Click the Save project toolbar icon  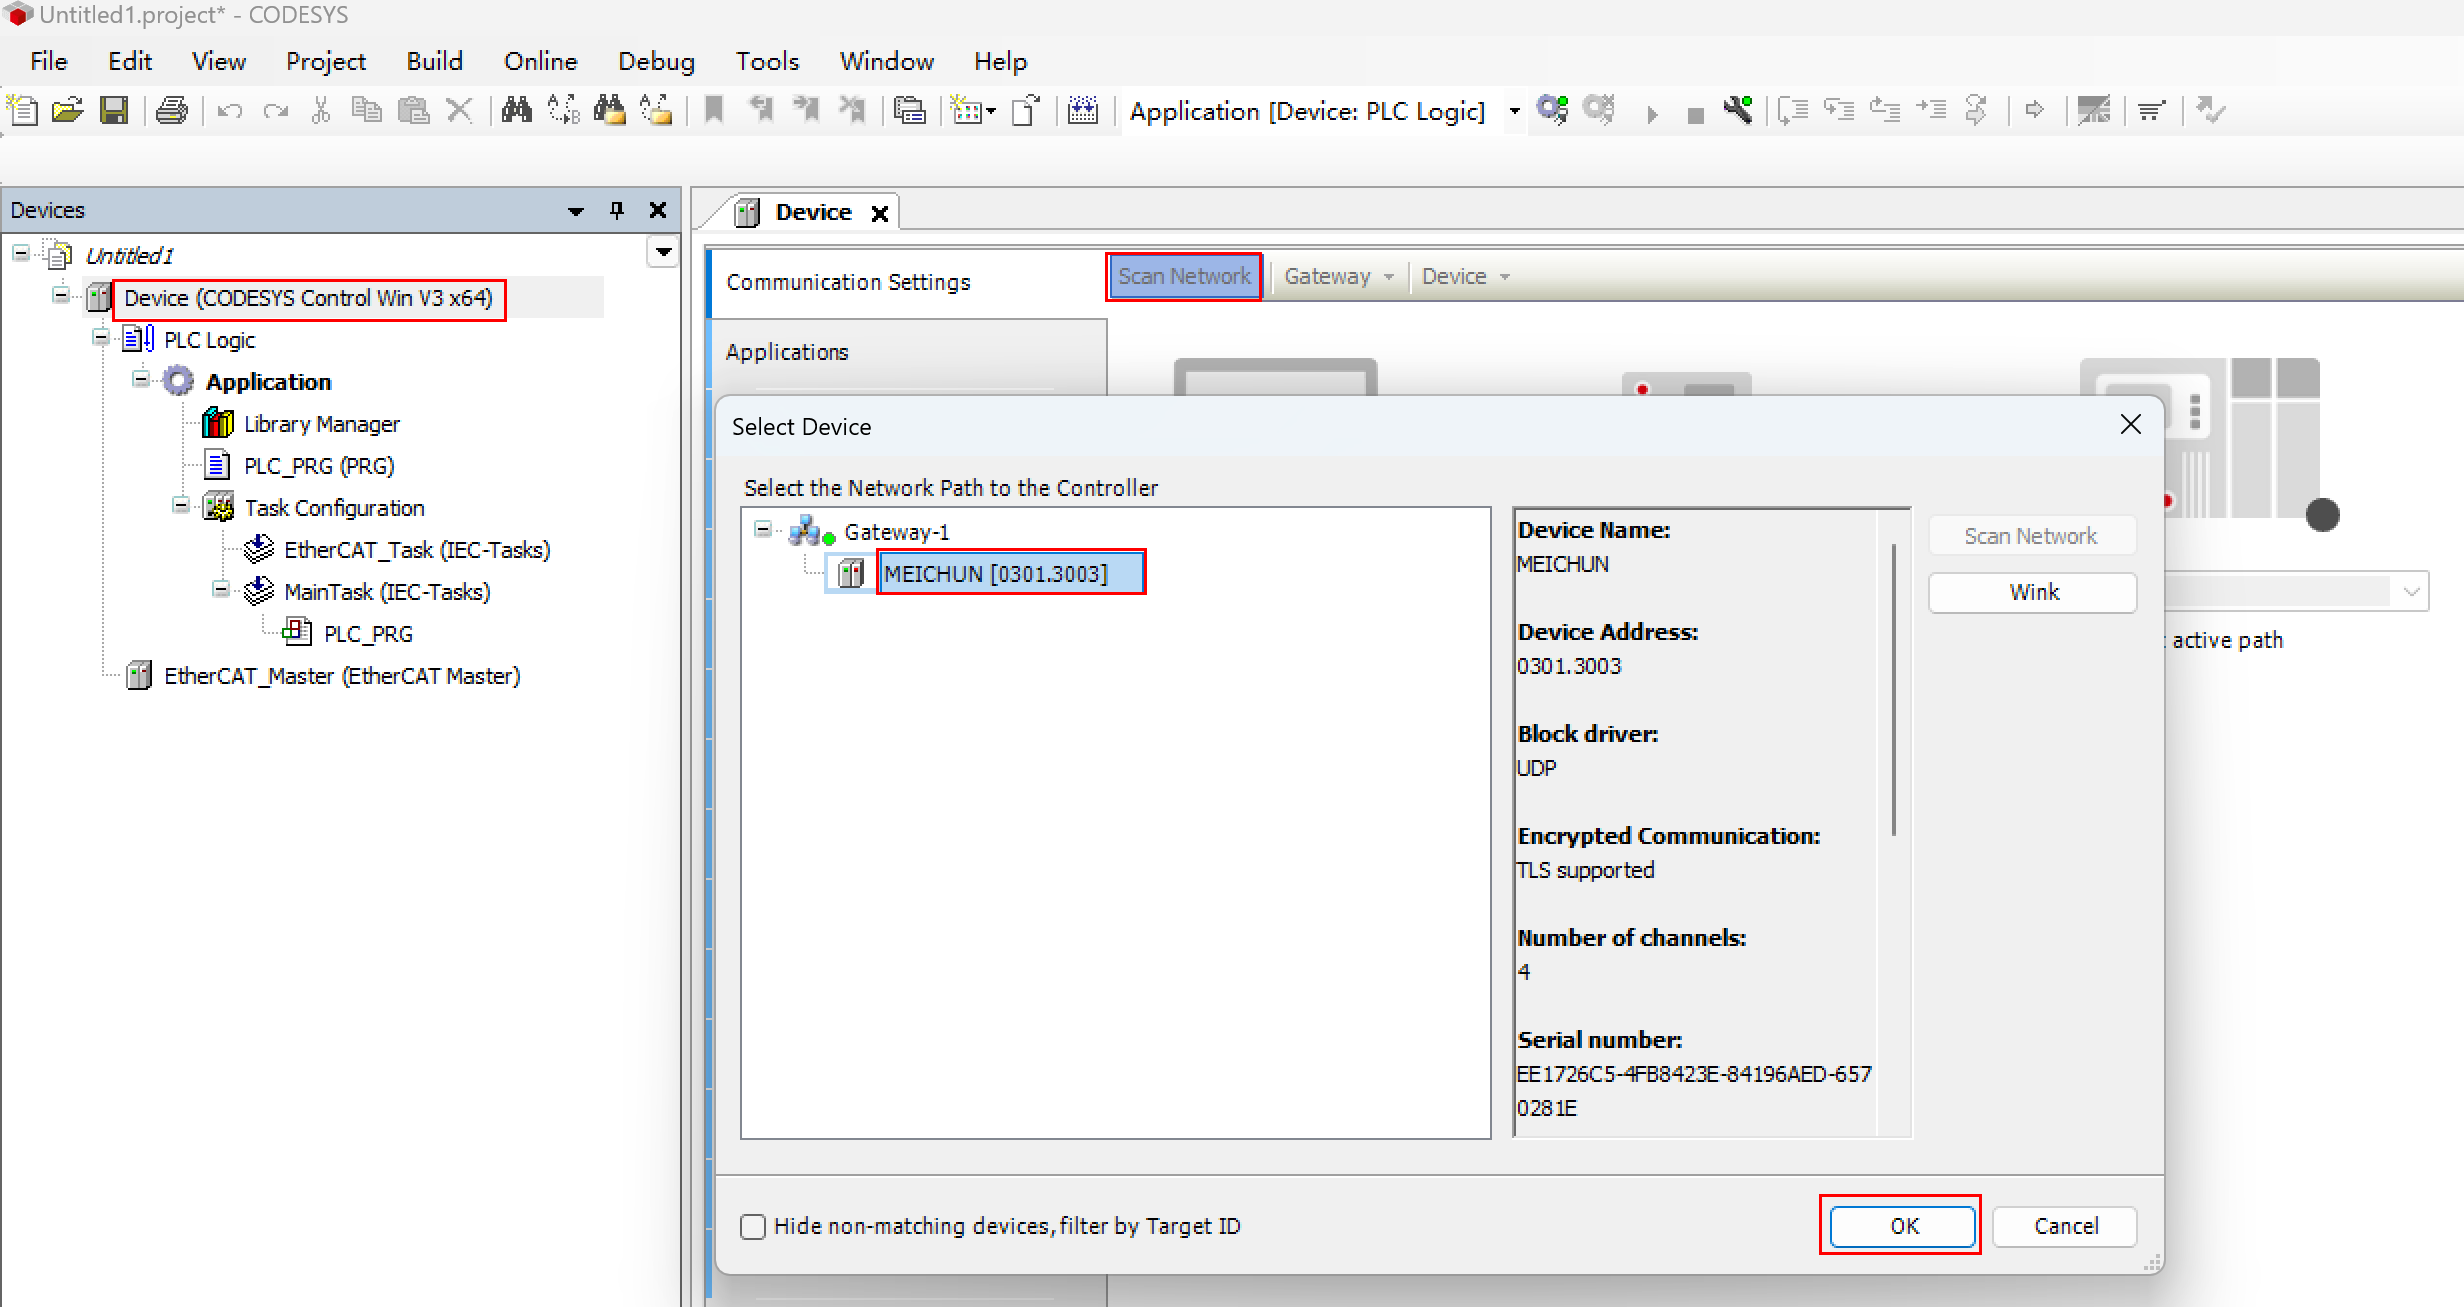pyautogui.click(x=114, y=110)
